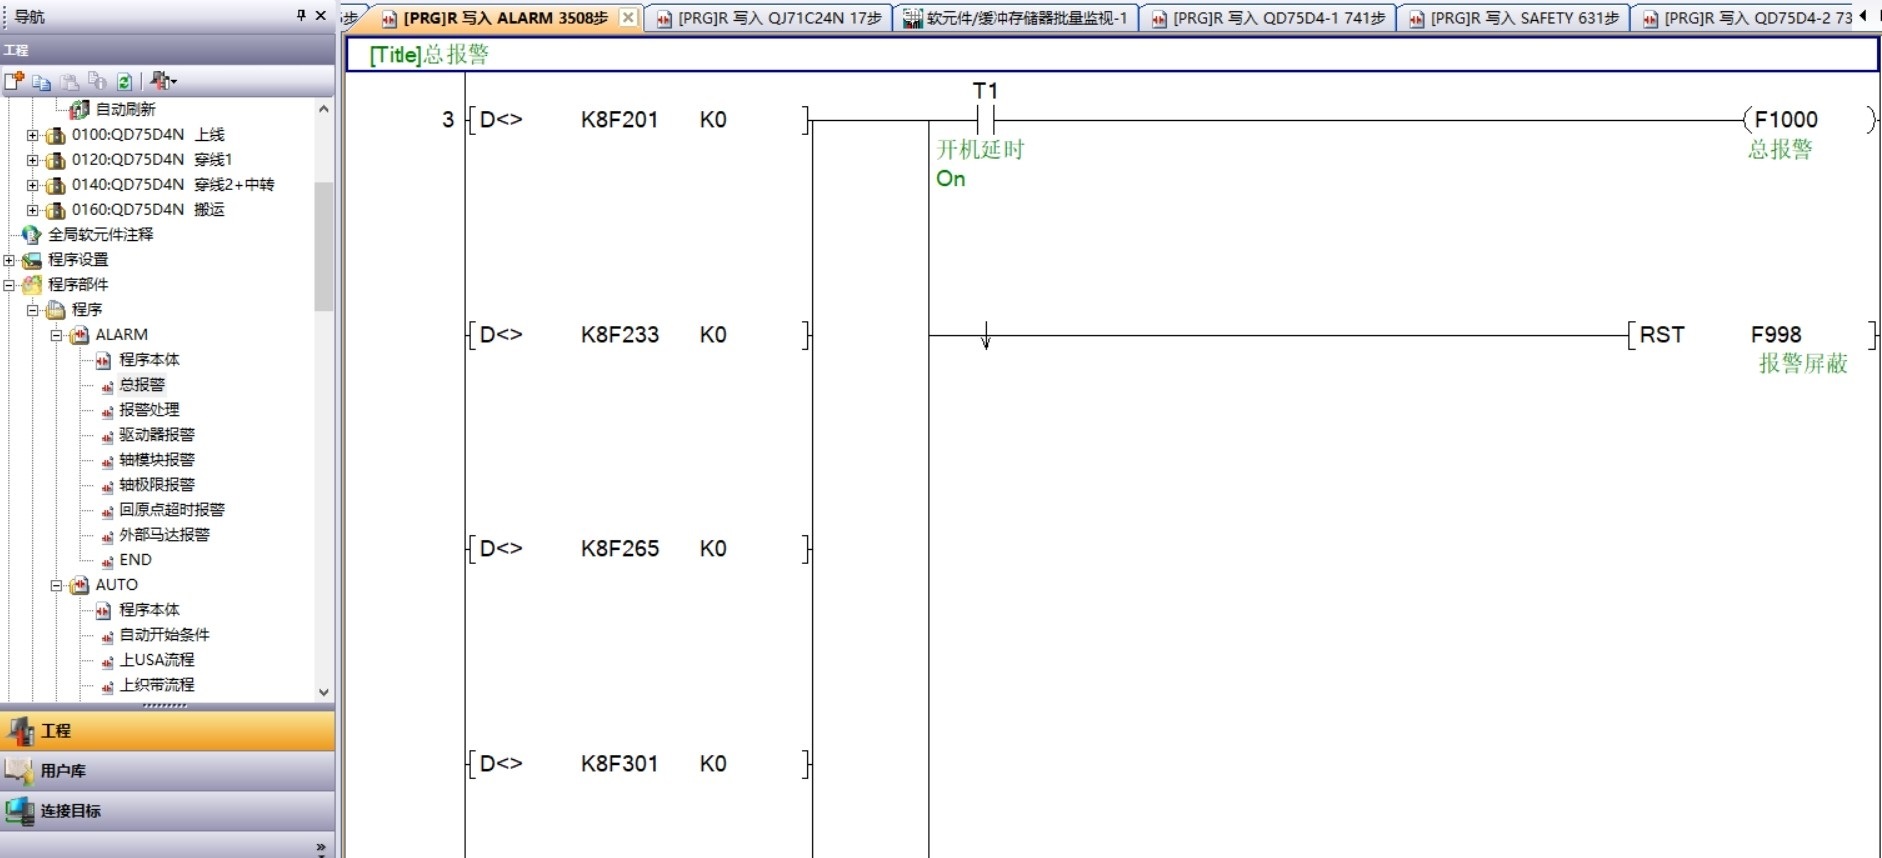
Task: Collapse the 程序 folder node
Action: pyautogui.click(x=33, y=310)
